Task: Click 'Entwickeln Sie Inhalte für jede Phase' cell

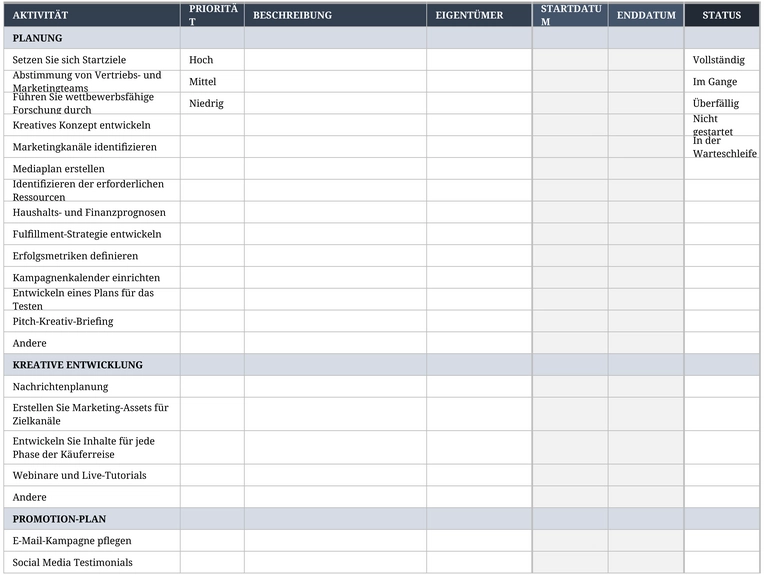Action: pos(92,448)
